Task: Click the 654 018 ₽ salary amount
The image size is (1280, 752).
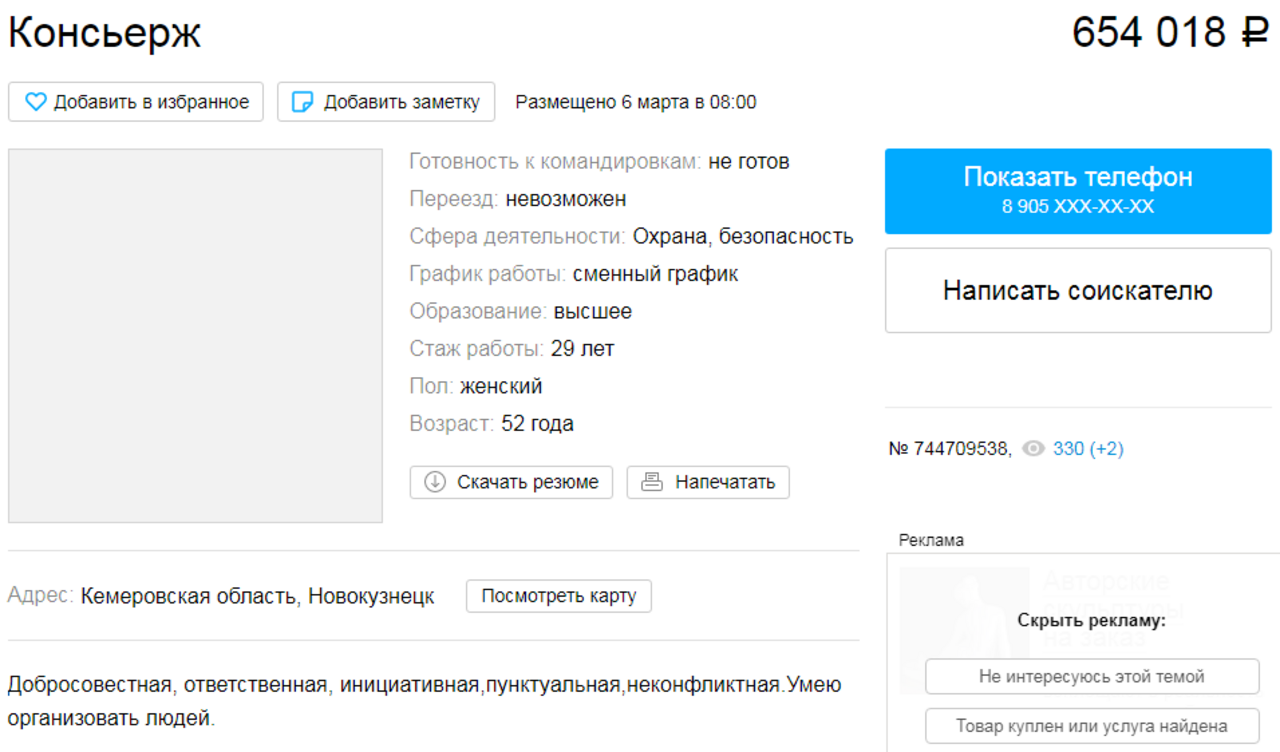Action: [1170, 33]
